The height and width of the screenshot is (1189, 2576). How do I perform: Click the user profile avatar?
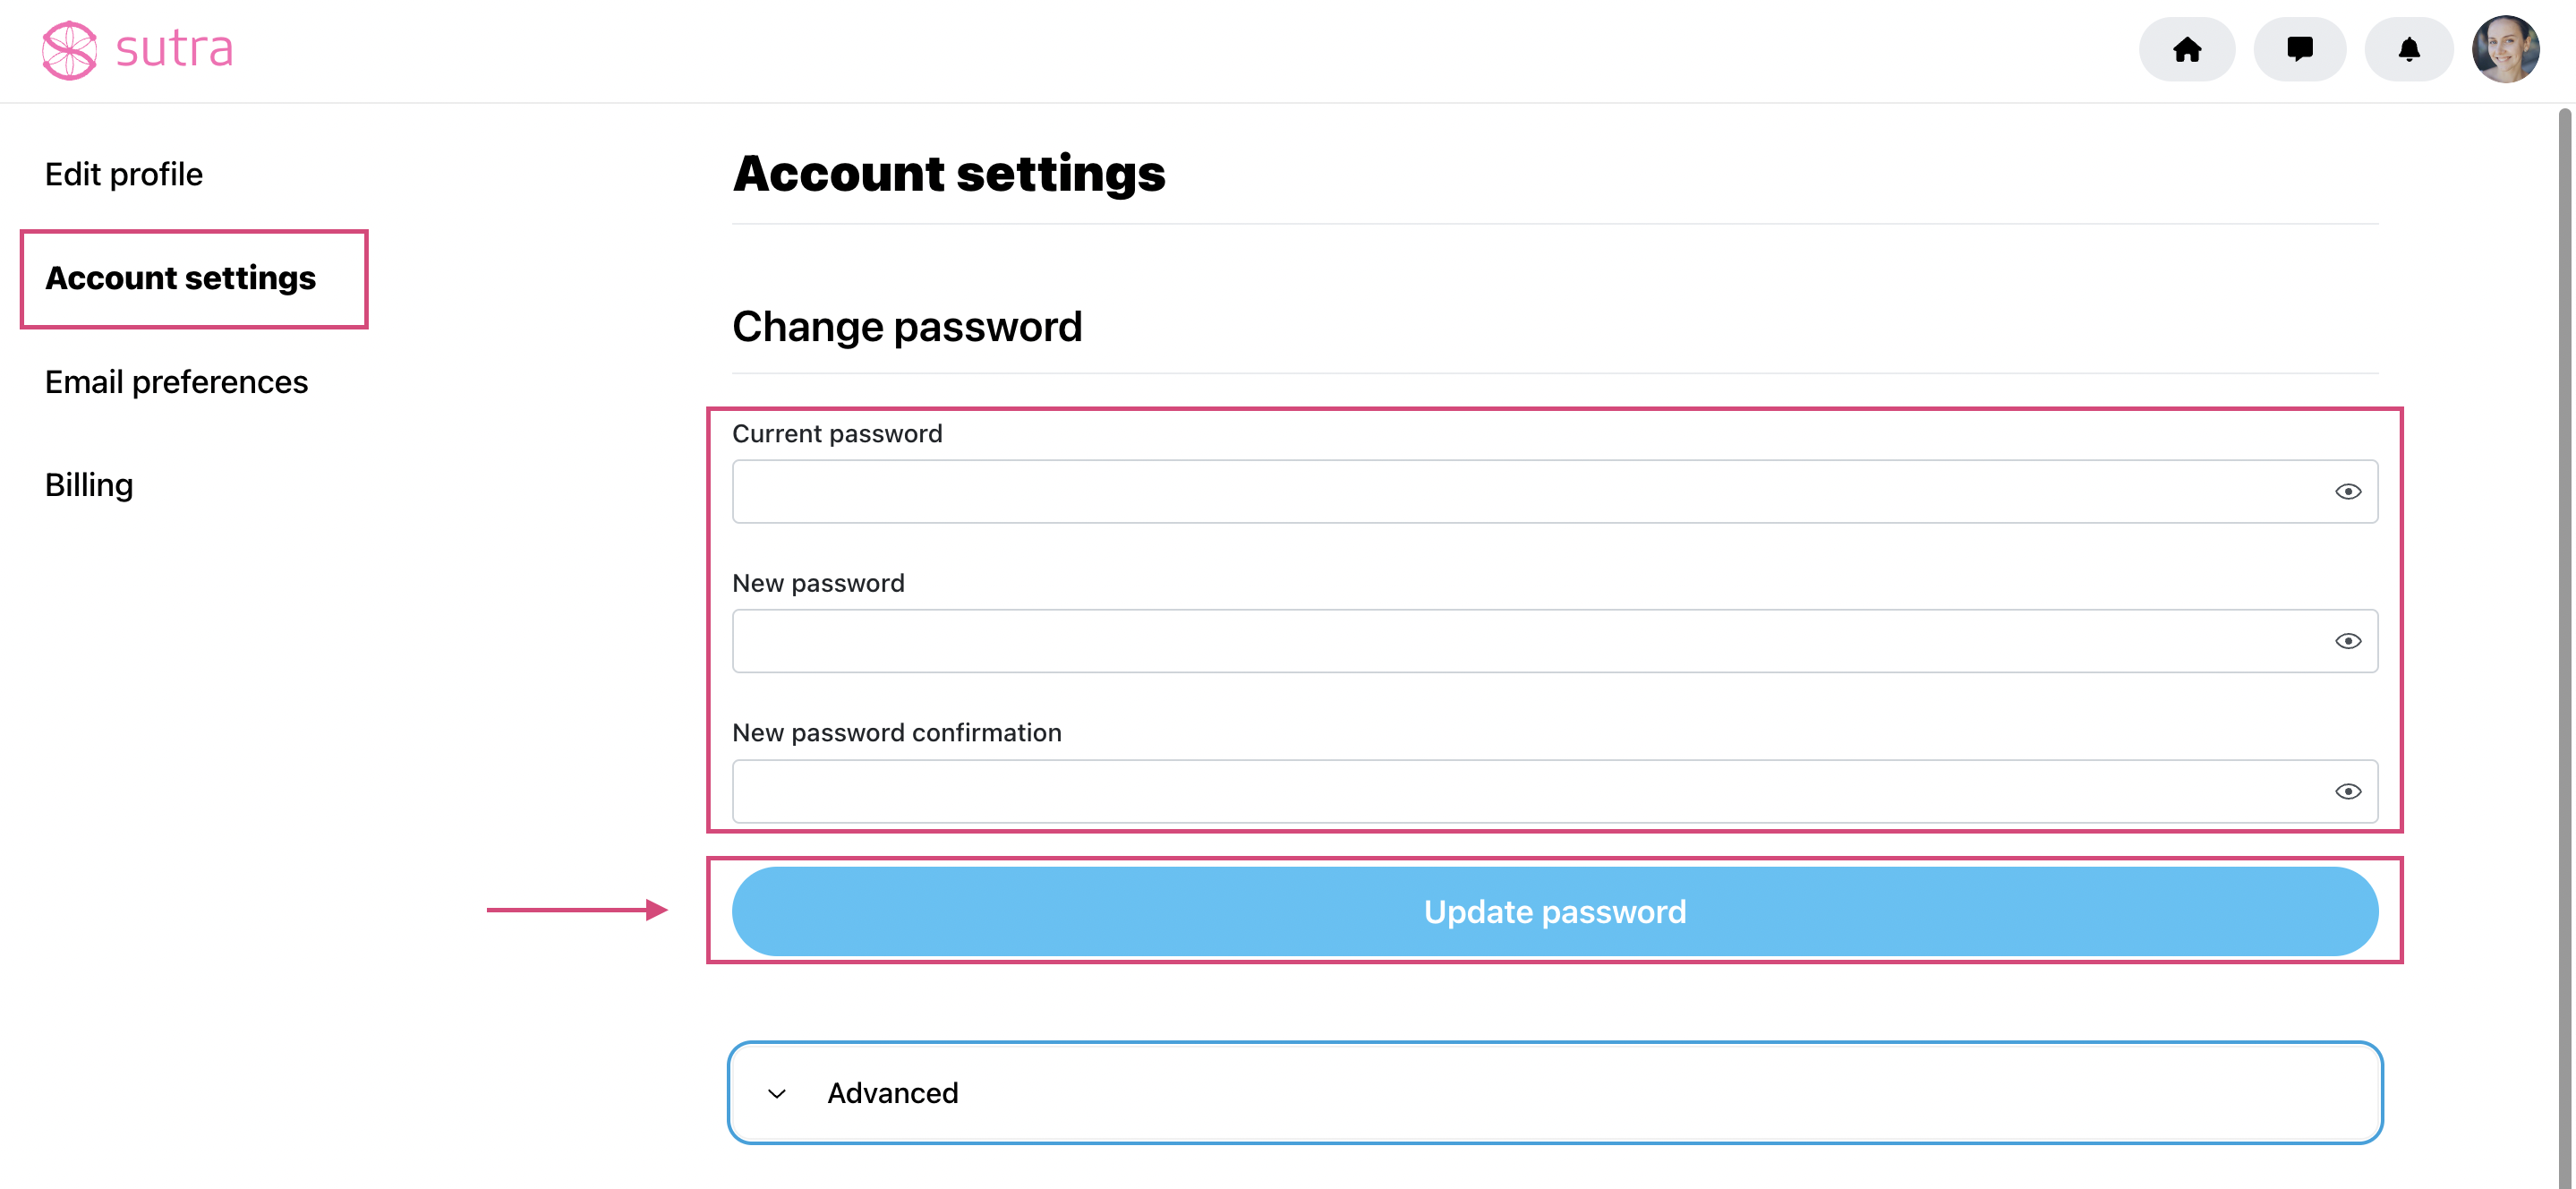(2505, 49)
